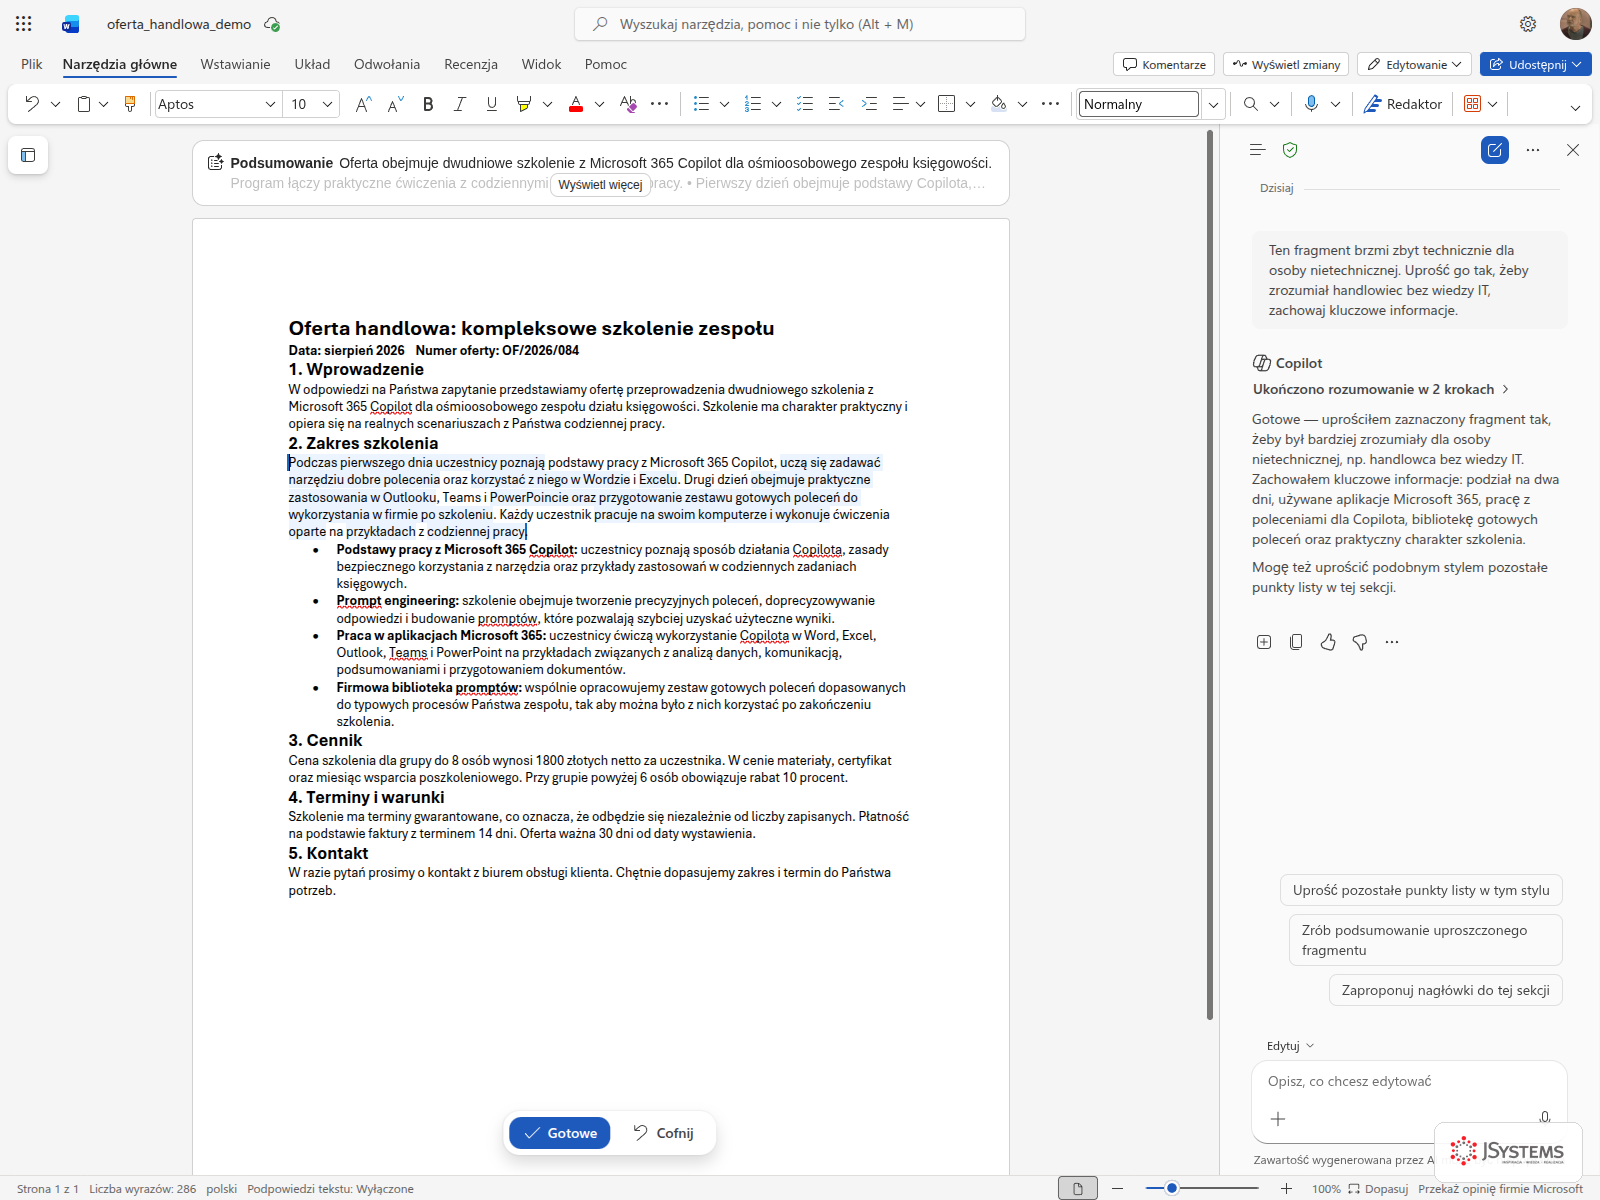
Task: Increase font size with the larger A
Action: click(364, 104)
